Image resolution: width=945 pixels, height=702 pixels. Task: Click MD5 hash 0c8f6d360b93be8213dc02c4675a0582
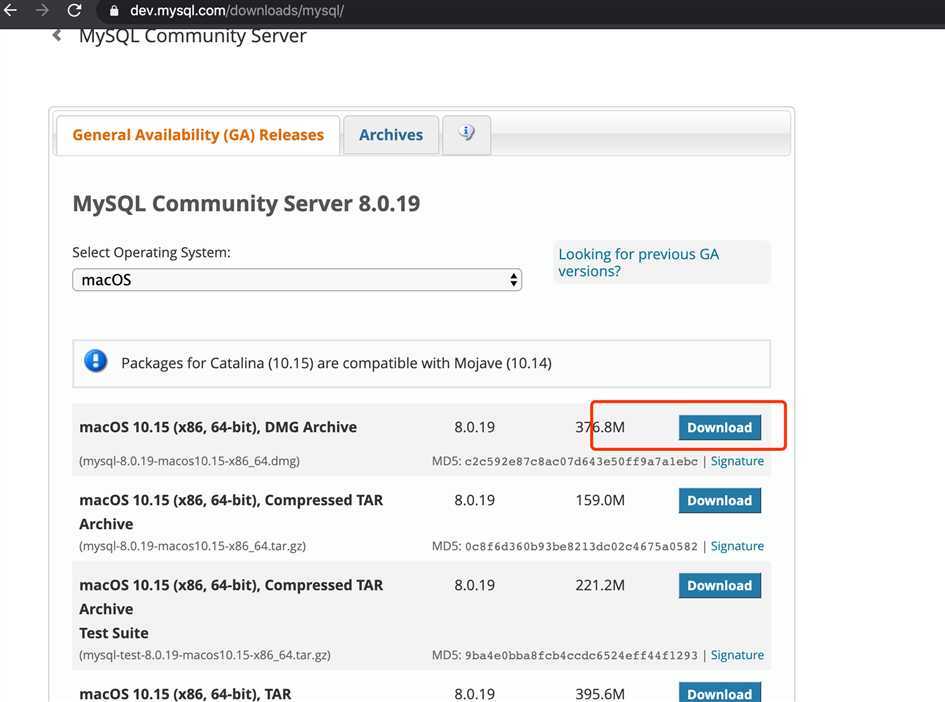point(581,547)
